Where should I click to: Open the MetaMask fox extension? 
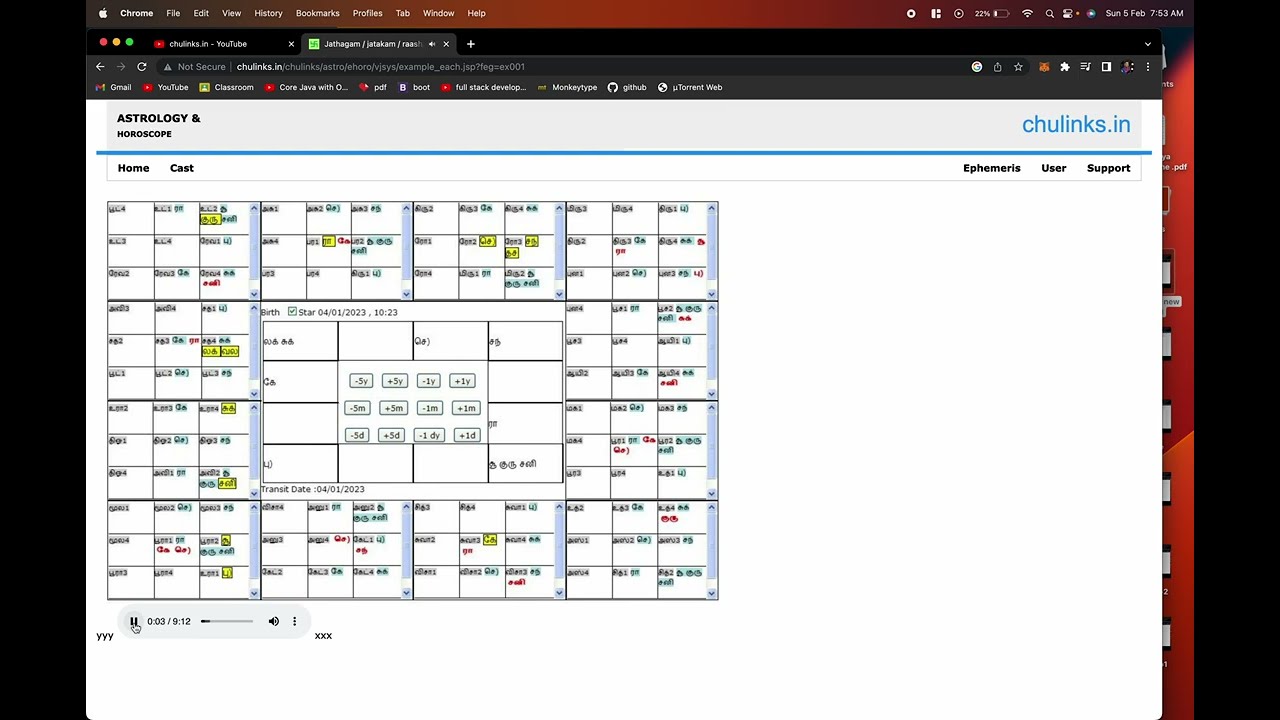pos(1044,67)
